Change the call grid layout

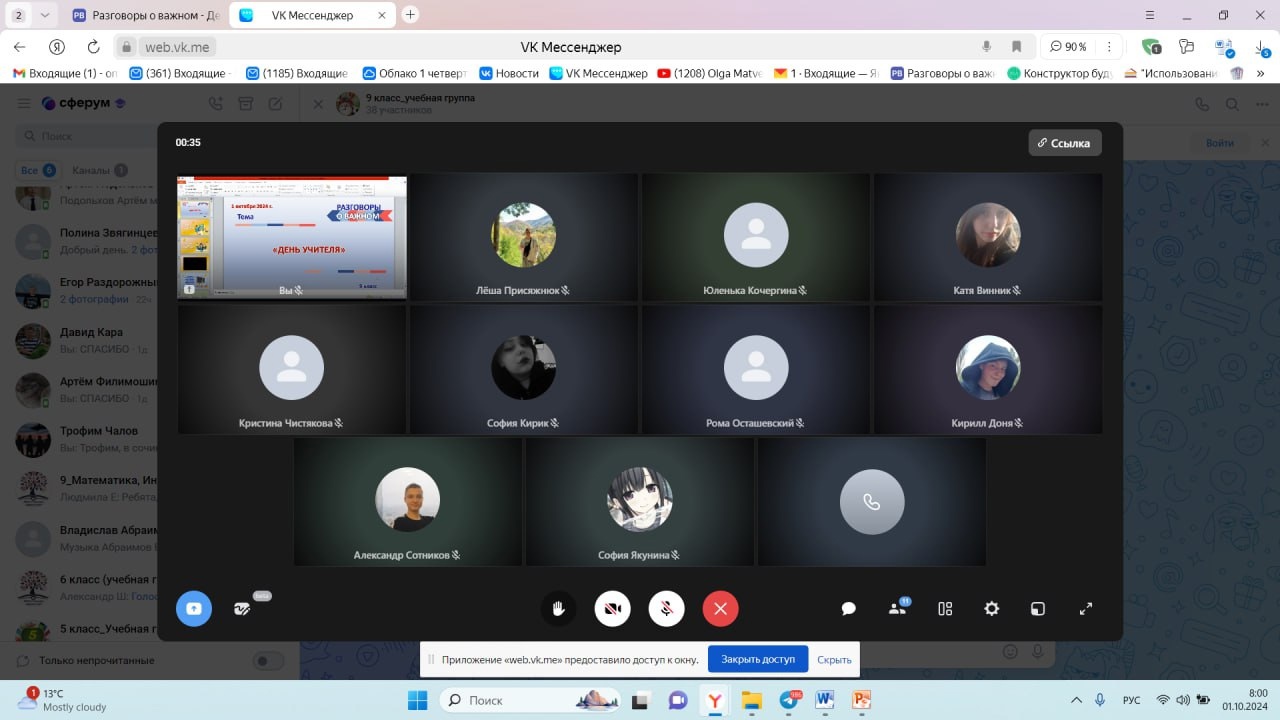(945, 608)
